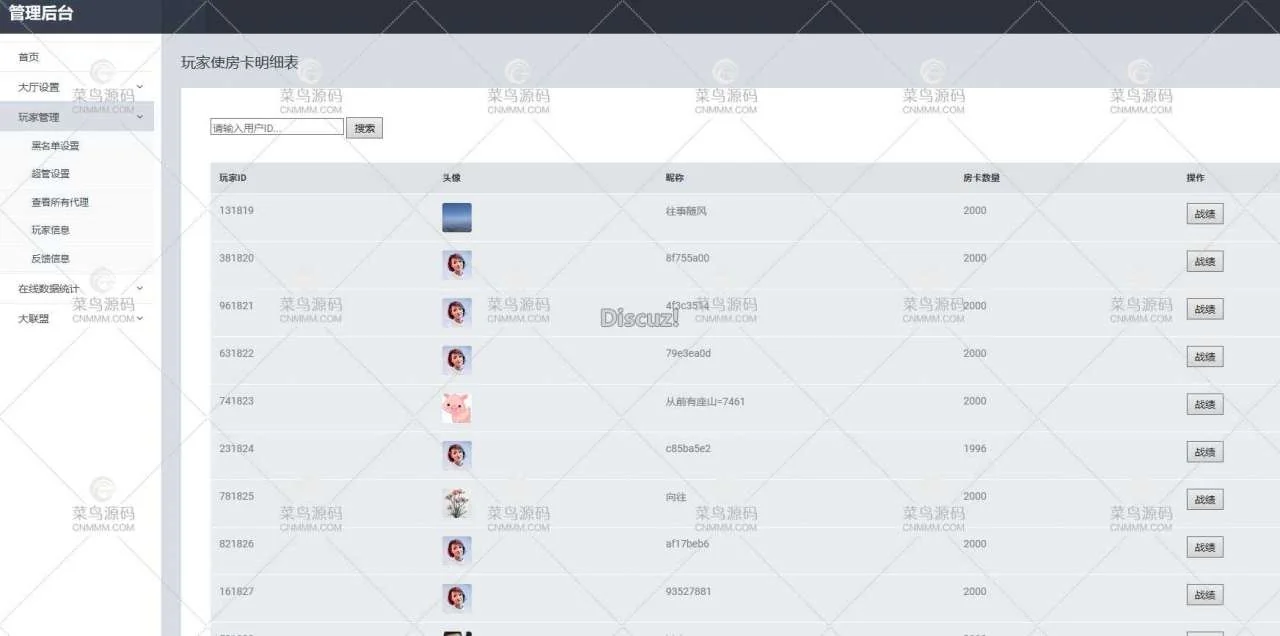Click 战绩 button for player 131819
Image resolution: width=1280 pixels, height=636 pixels.
tap(1205, 214)
